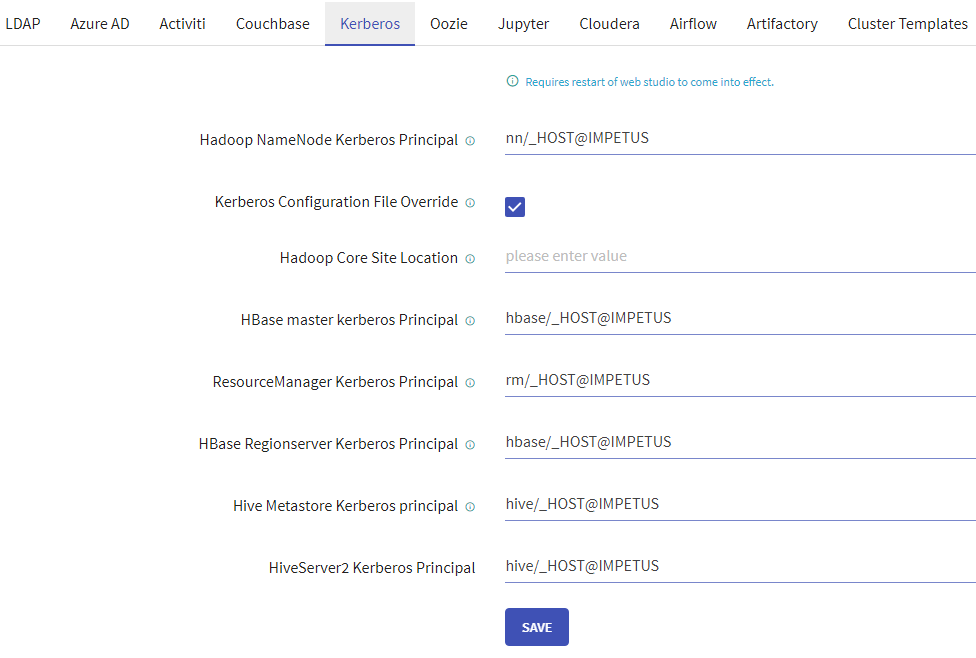The width and height of the screenshot is (976, 658).
Task: Switch to the Couchbase tab
Action: tap(272, 23)
